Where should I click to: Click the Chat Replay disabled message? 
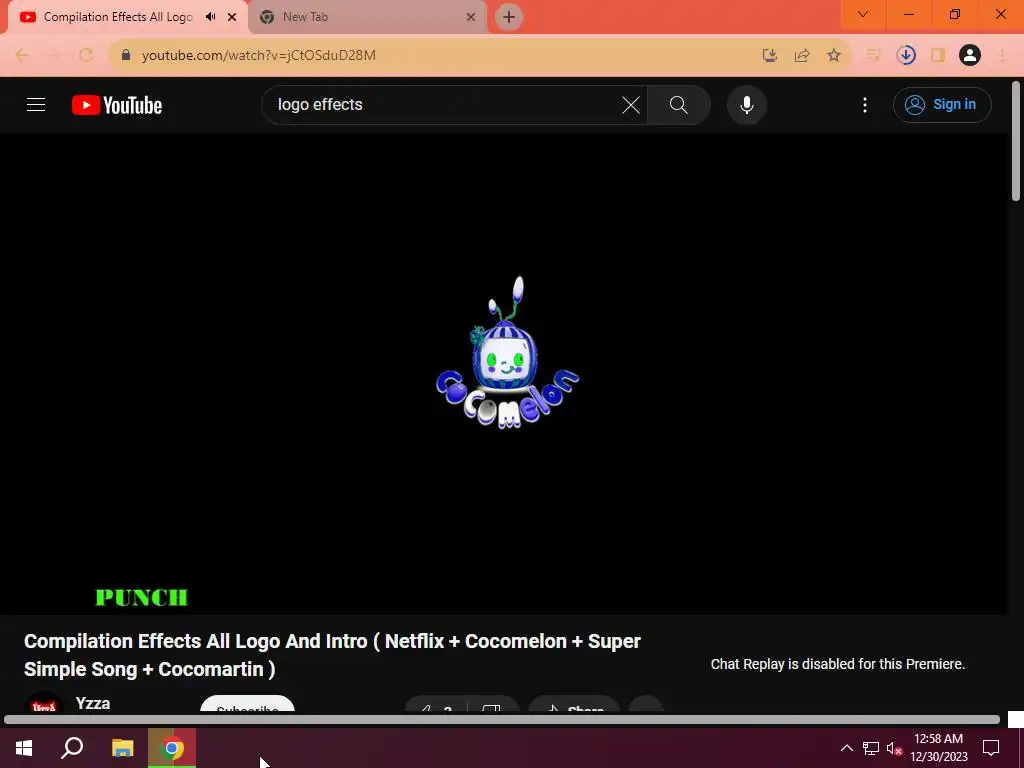[838, 664]
